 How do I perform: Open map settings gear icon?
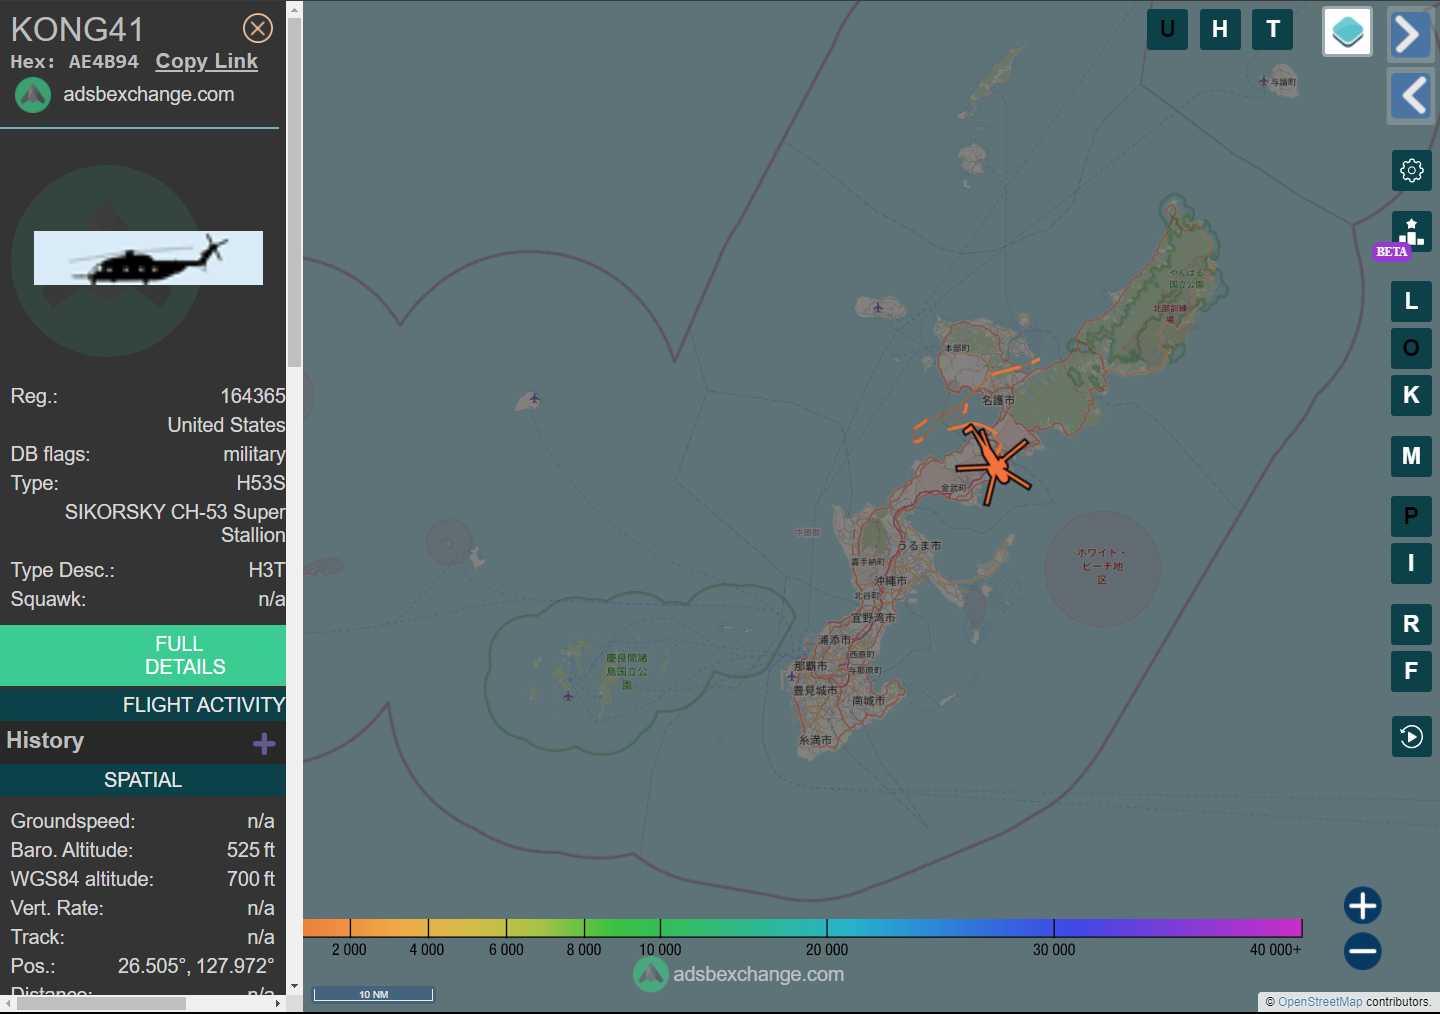point(1411,170)
